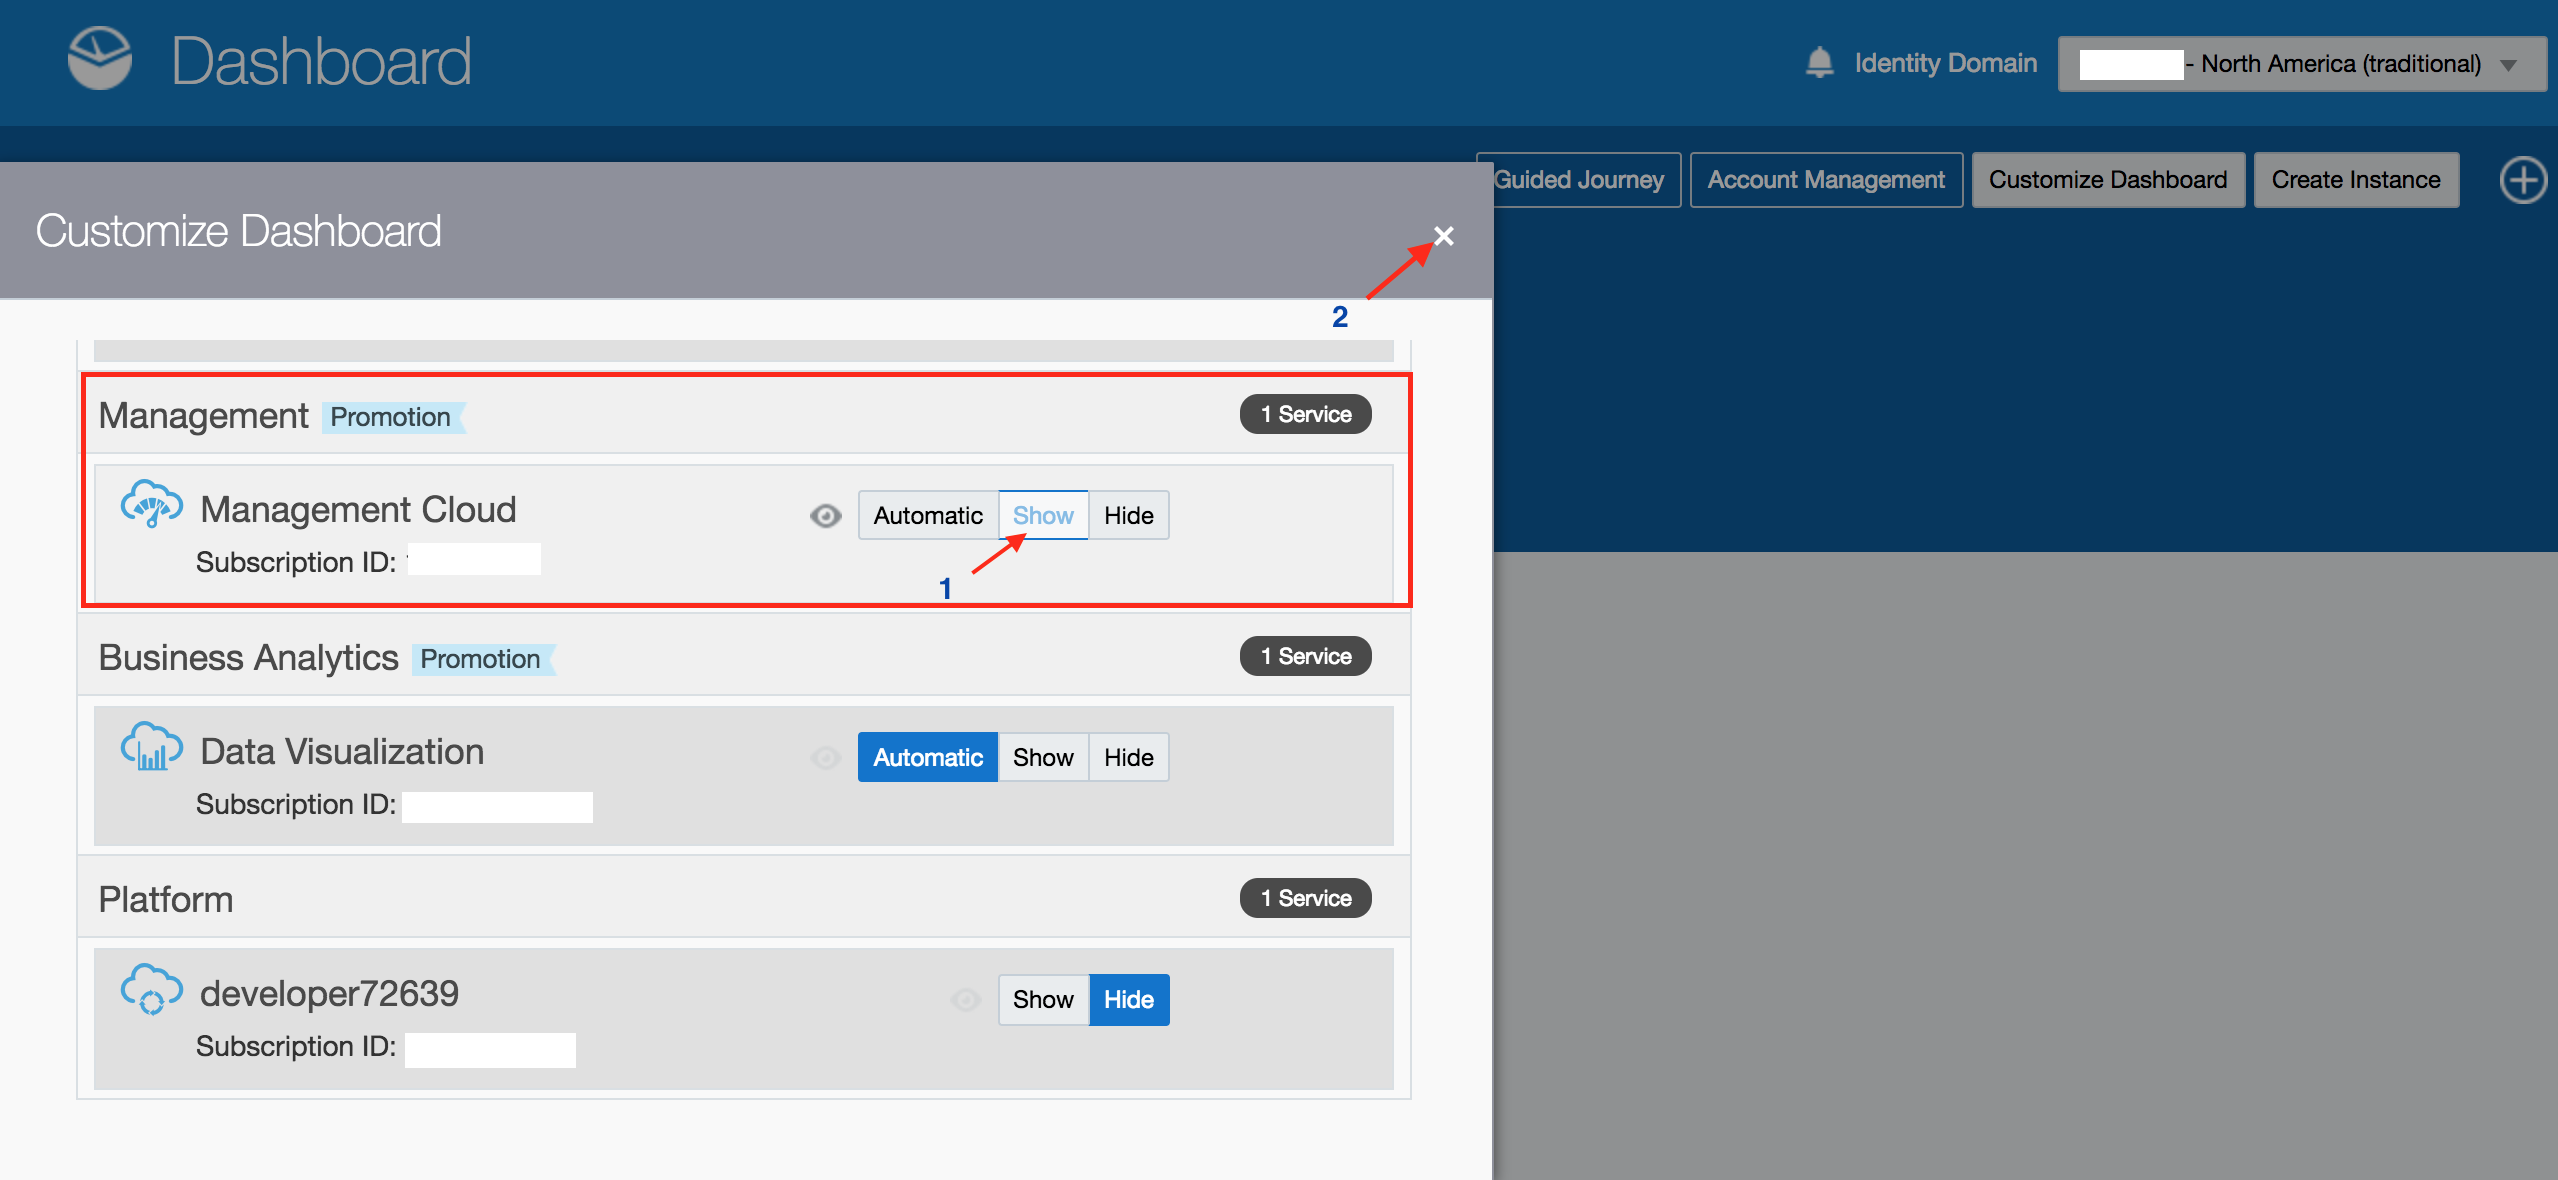Click the Management Cloud service icon
2558x1180 pixels.
[x=151, y=503]
